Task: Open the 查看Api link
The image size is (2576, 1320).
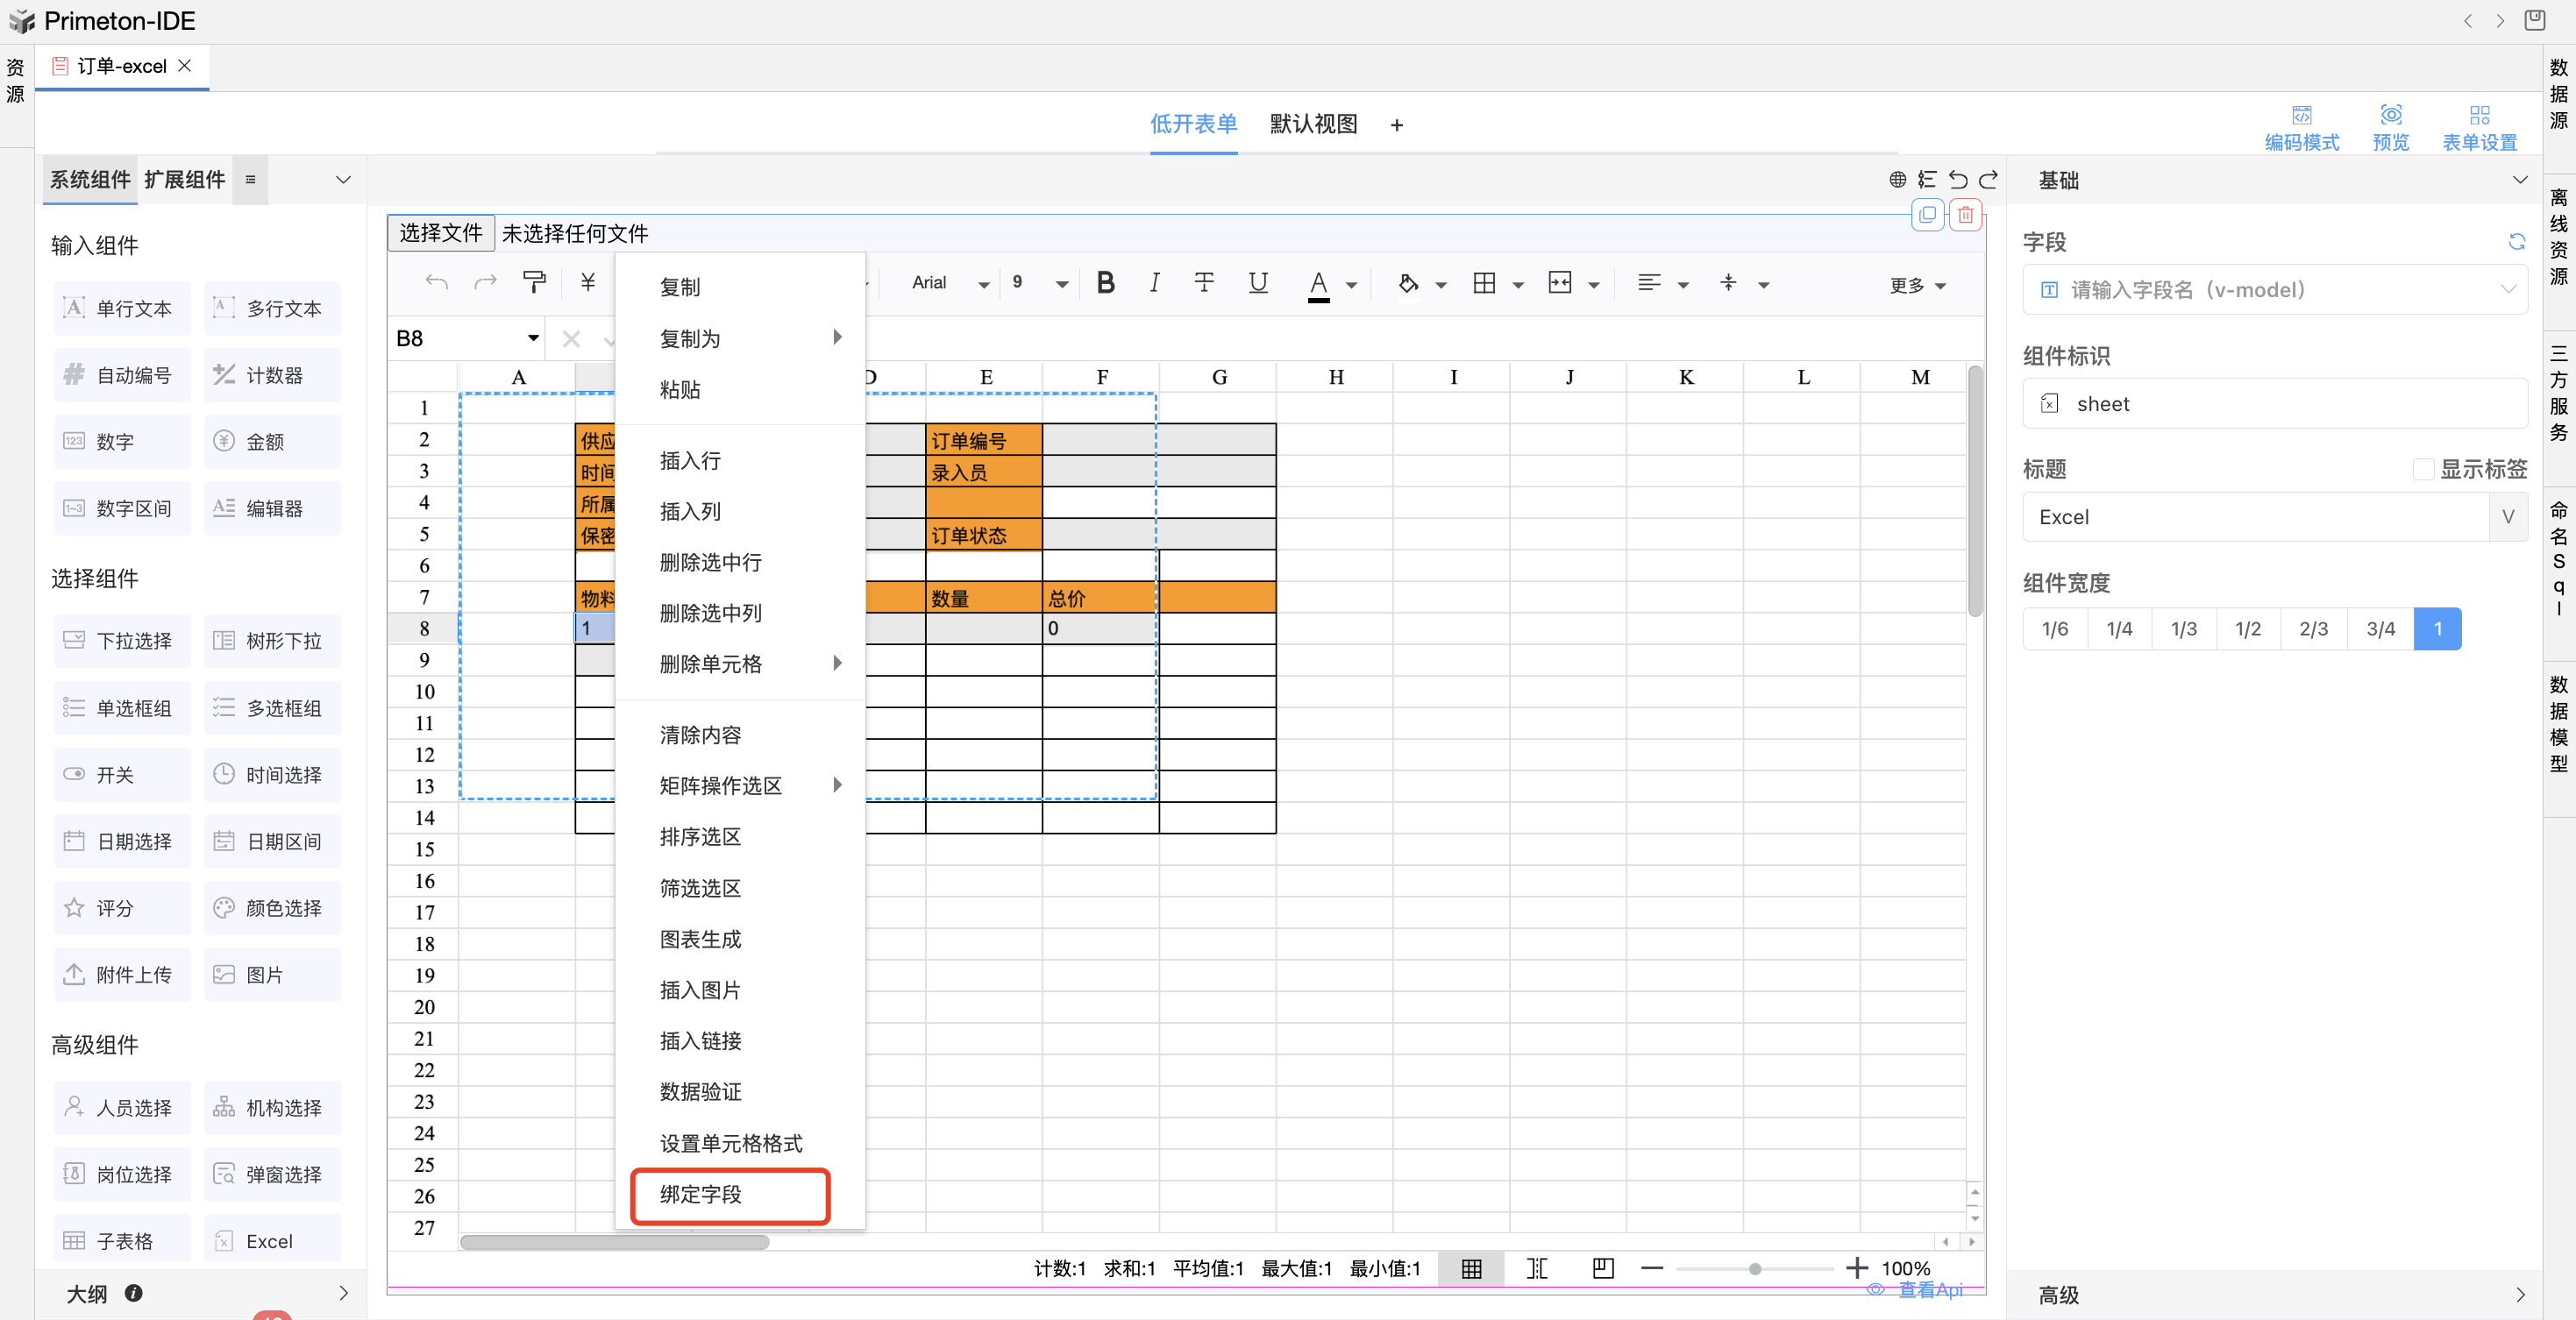Action: click(1929, 1290)
